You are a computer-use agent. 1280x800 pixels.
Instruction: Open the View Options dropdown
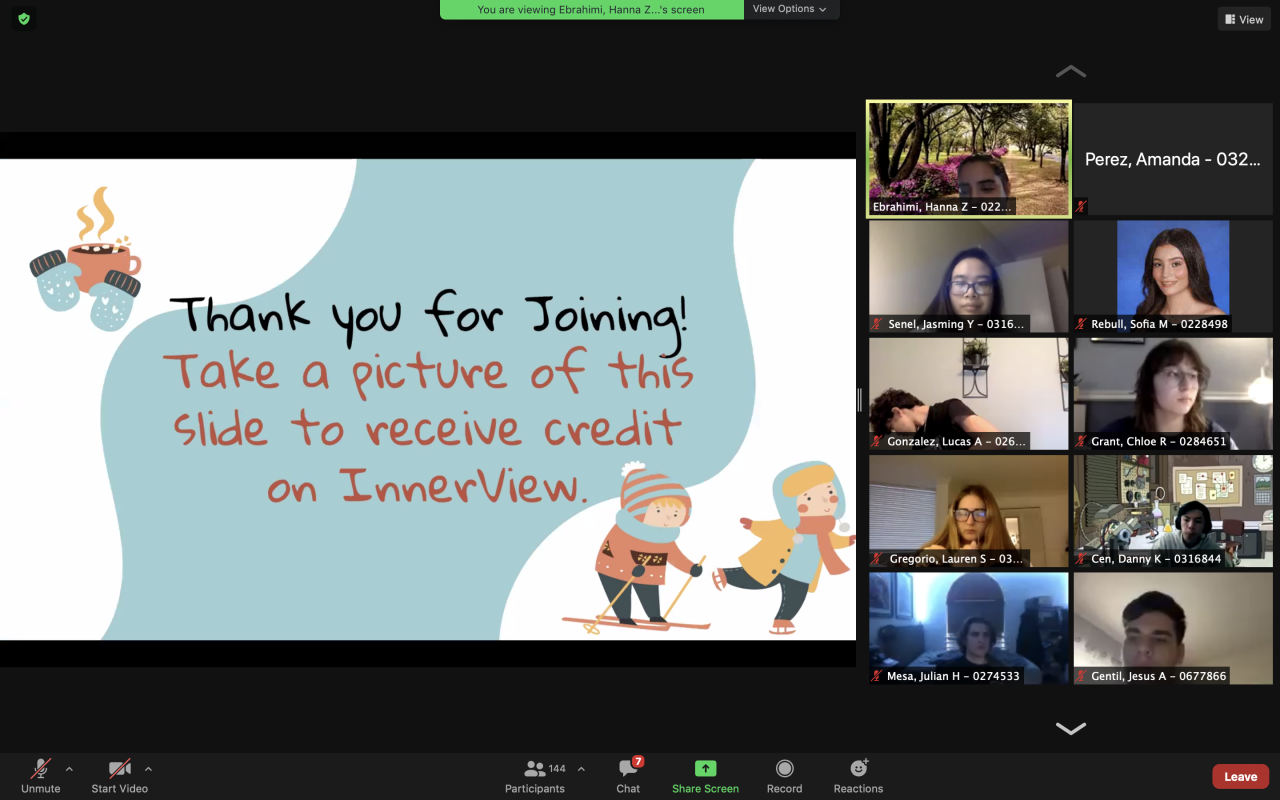coord(790,9)
